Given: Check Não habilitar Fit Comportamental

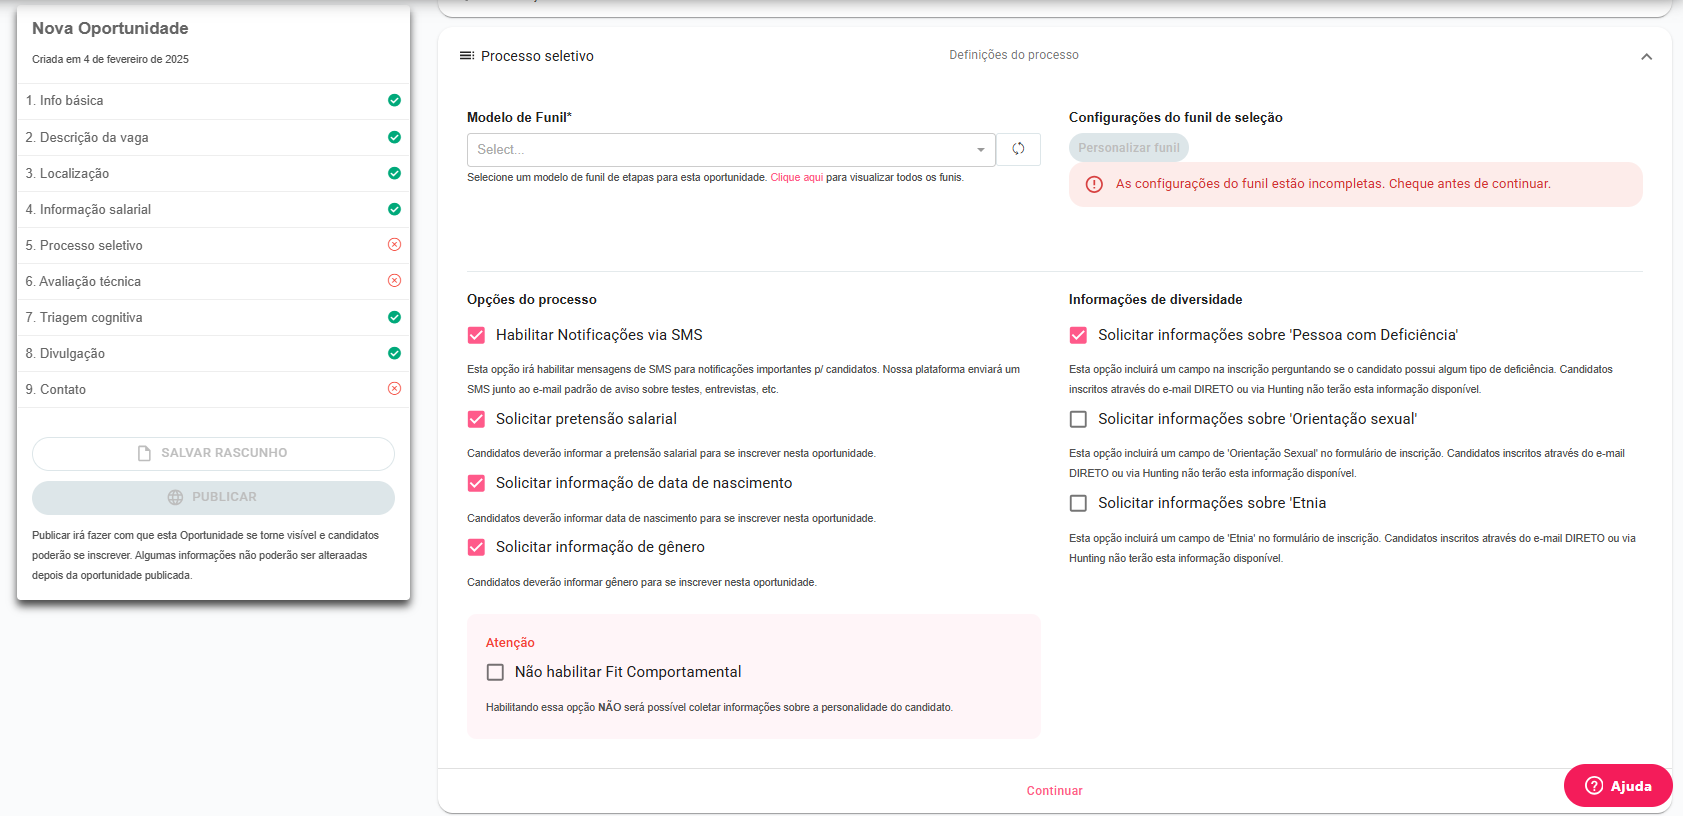Looking at the screenshot, I should point(495,672).
